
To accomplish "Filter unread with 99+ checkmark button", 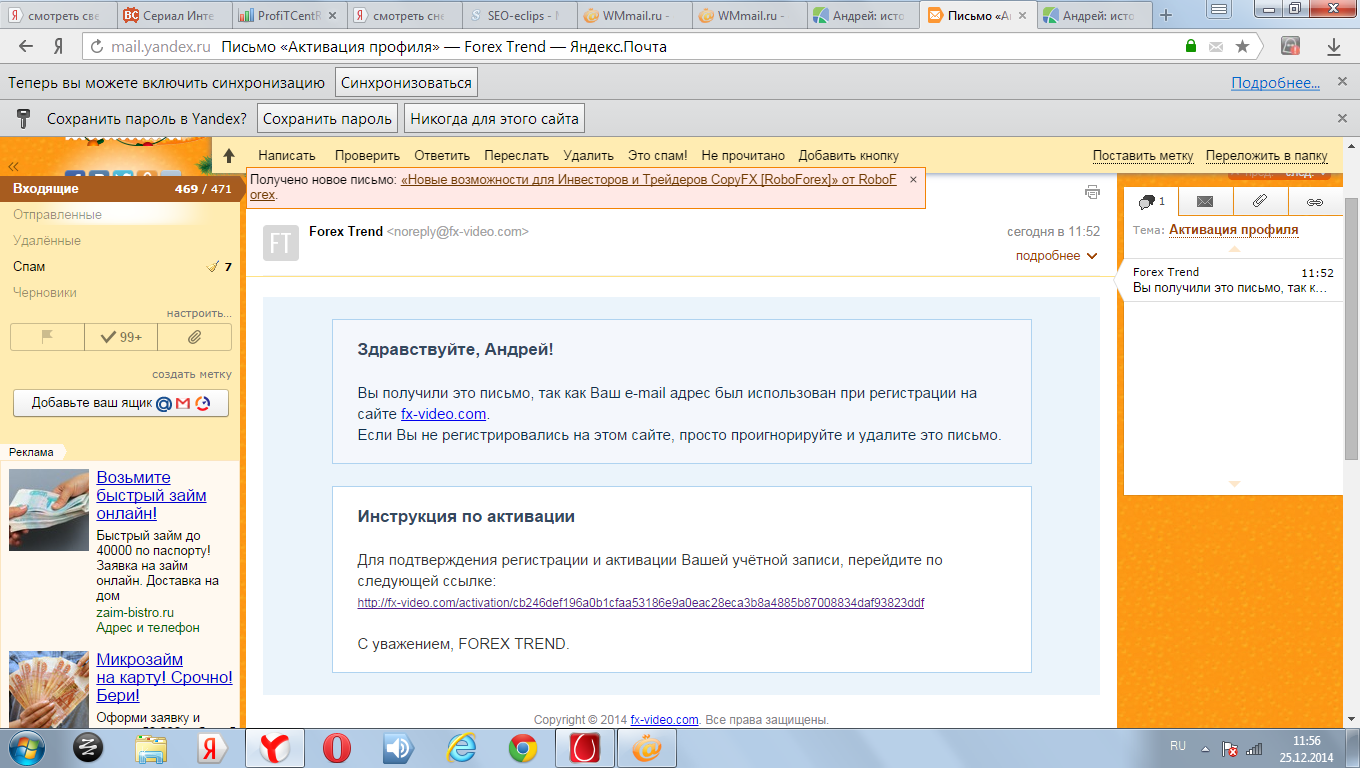I will click(121, 337).
